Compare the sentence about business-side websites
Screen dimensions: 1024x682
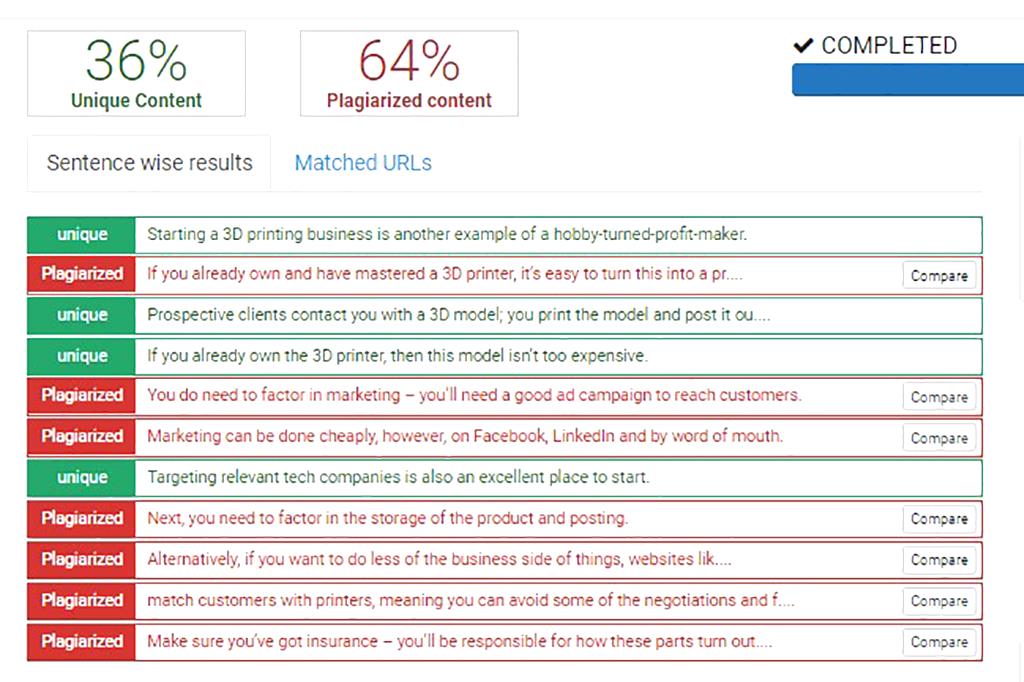pyautogui.click(x=938, y=560)
